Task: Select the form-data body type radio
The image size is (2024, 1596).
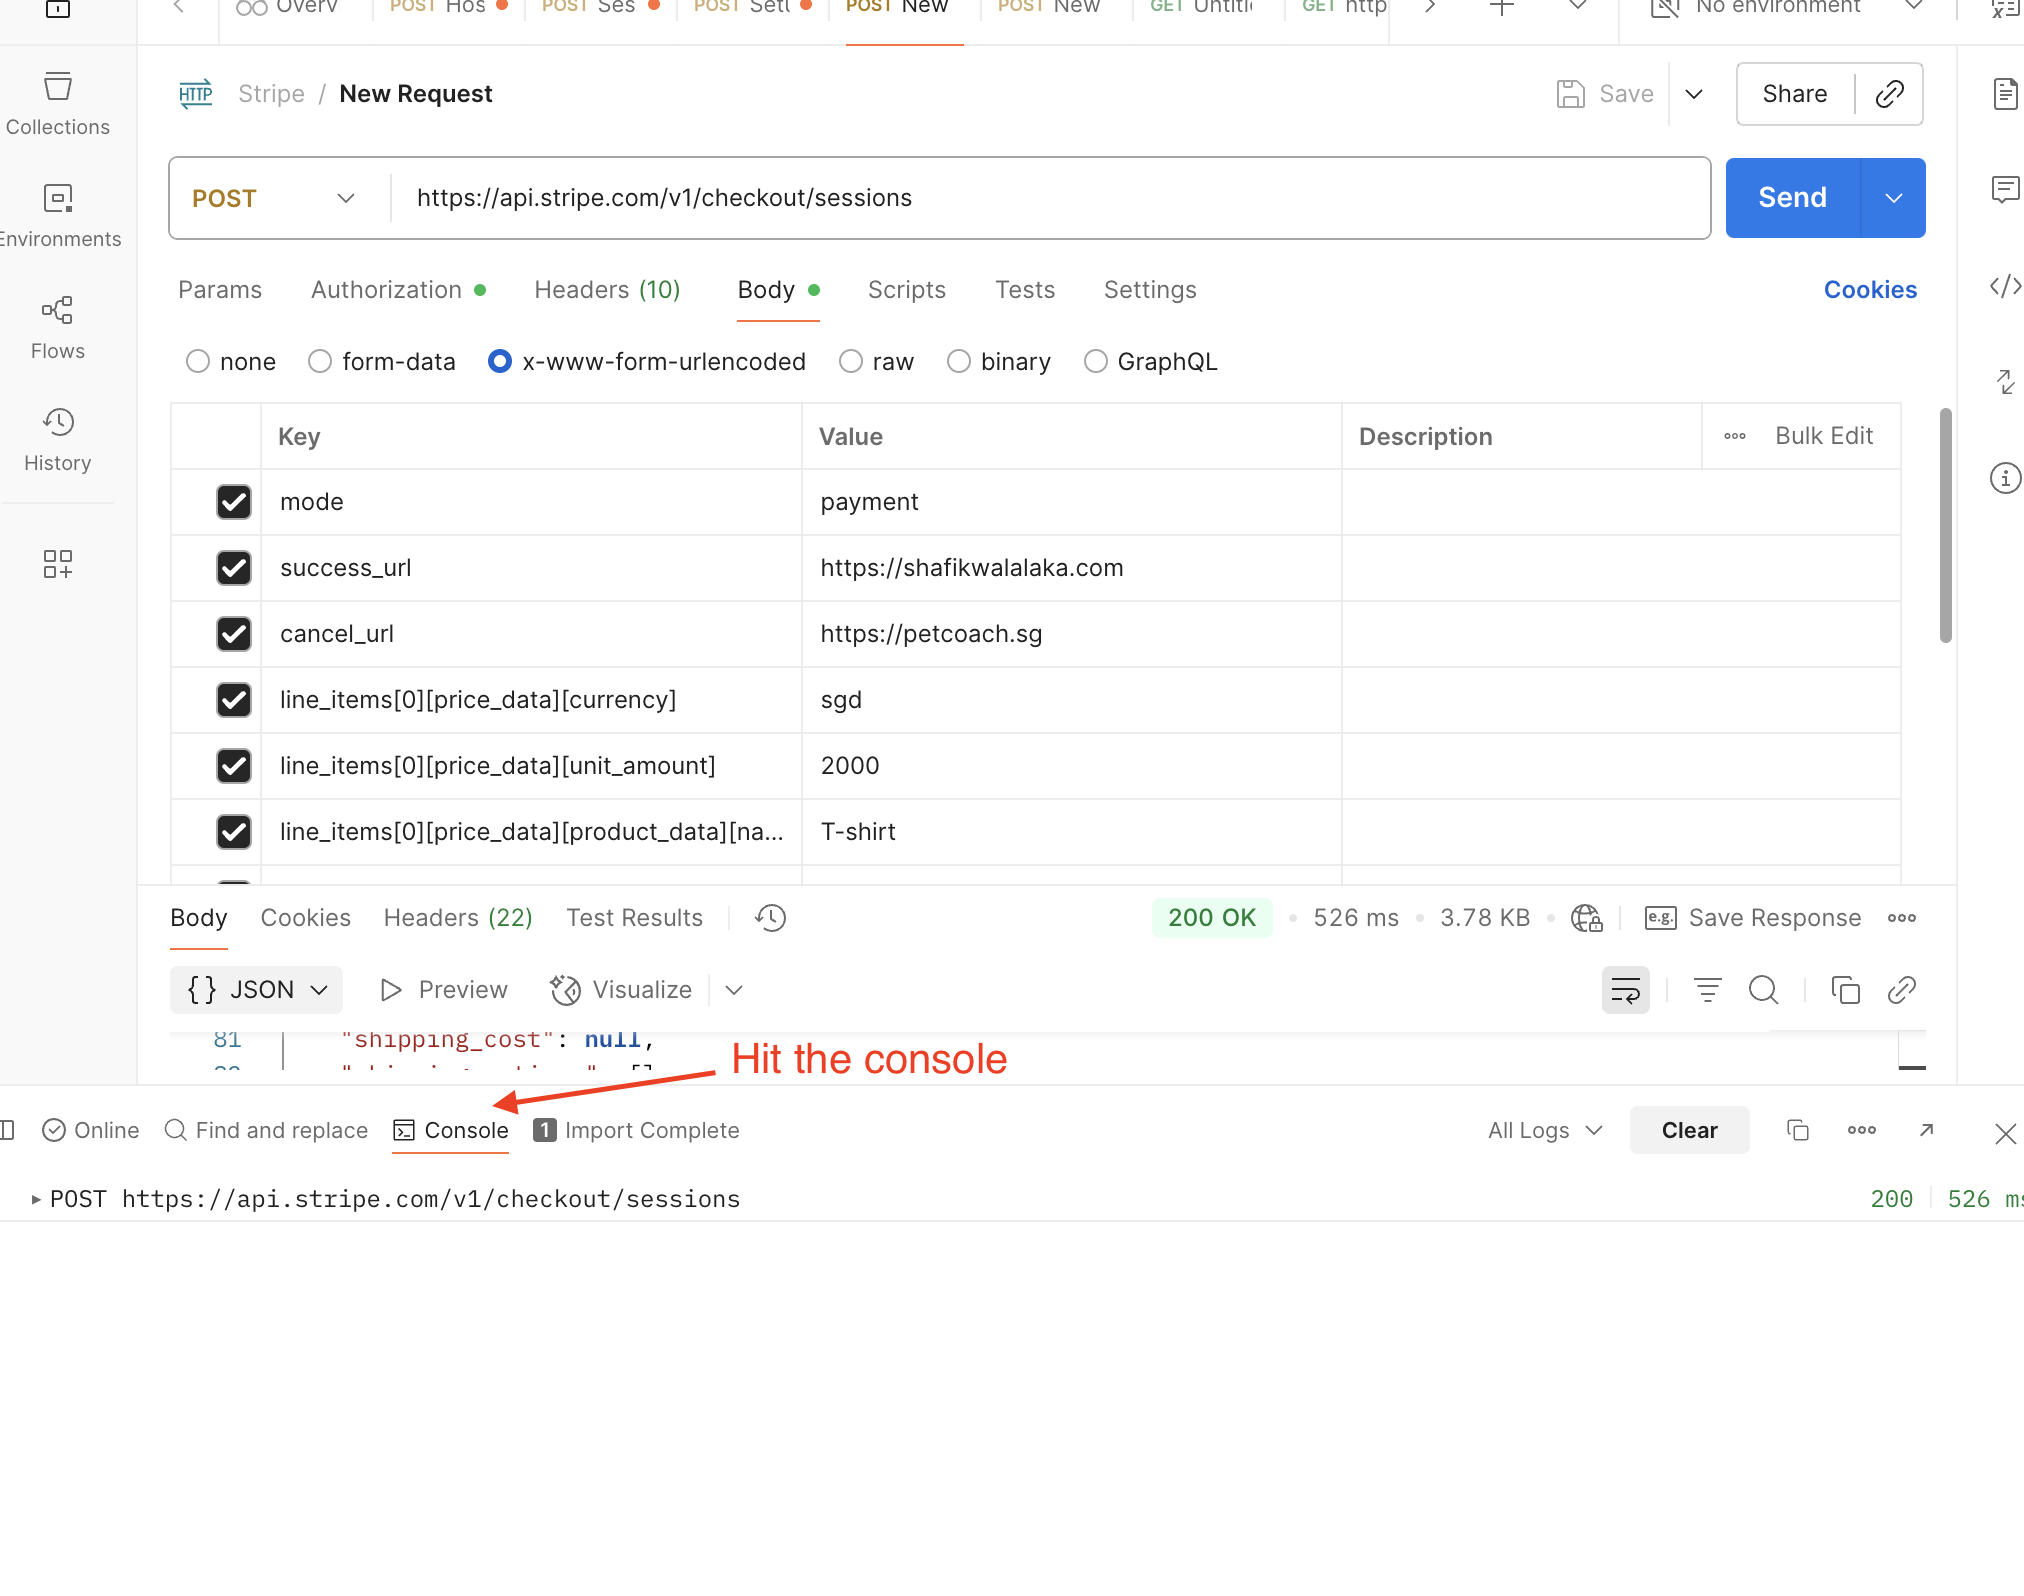Action: click(320, 361)
